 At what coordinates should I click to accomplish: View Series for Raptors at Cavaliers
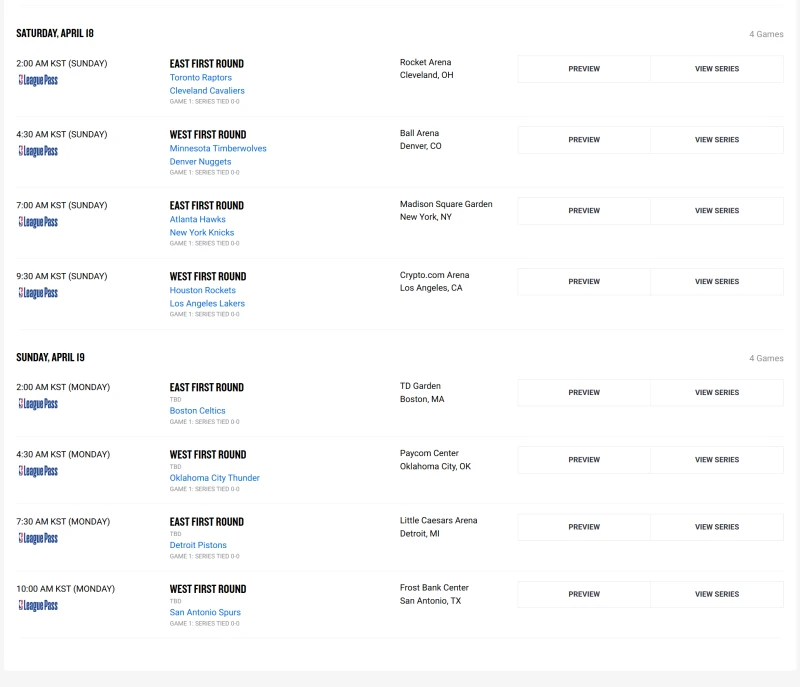tap(717, 69)
